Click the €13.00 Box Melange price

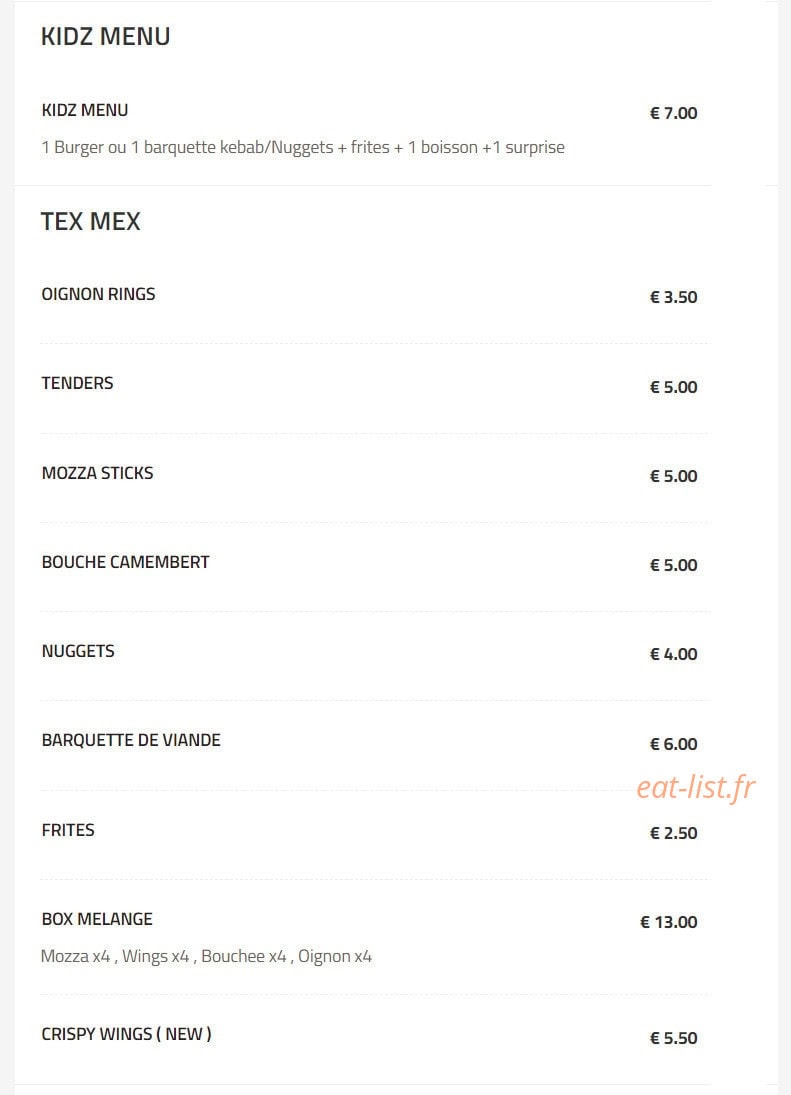(668, 923)
